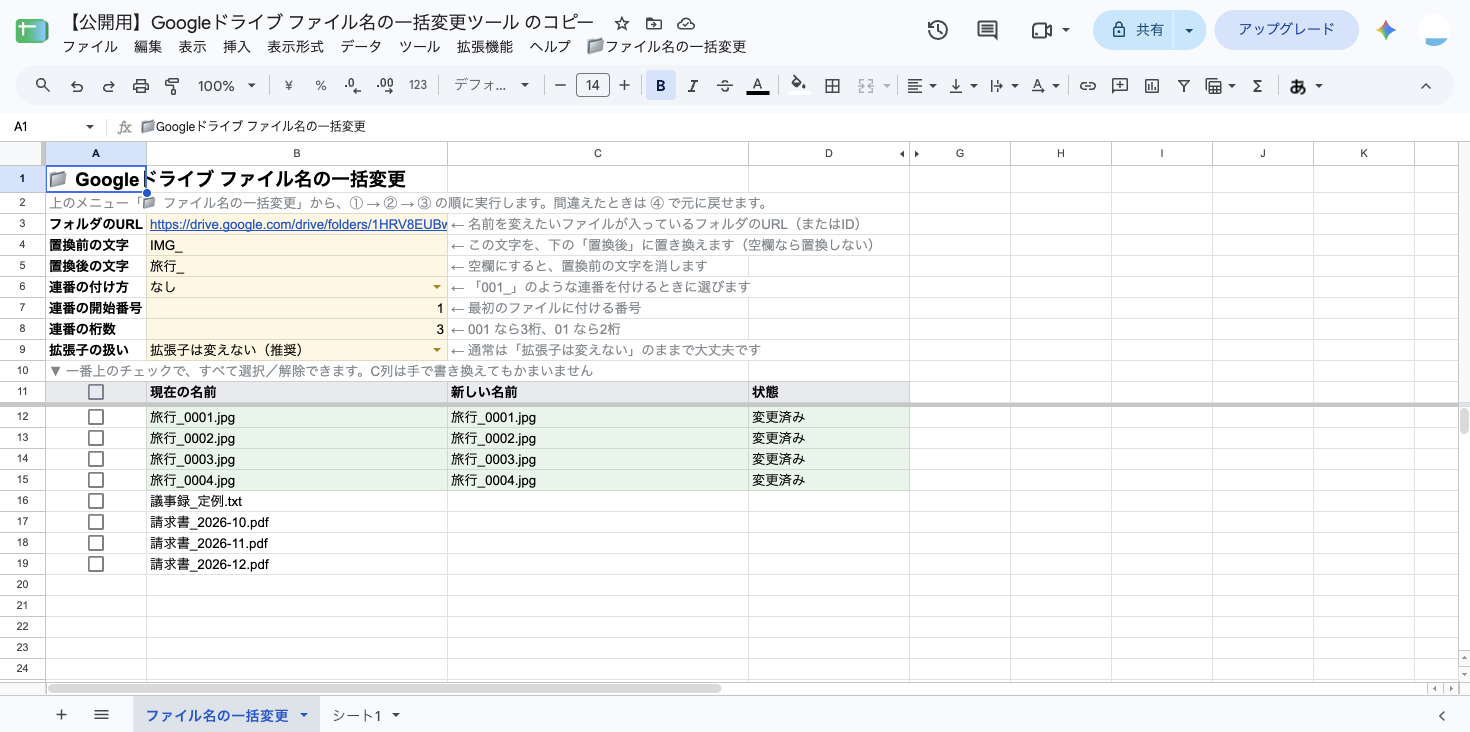Open the ファイル menu
The width and height of the screenshot is (1470, 732).
(x=90, y=47)
